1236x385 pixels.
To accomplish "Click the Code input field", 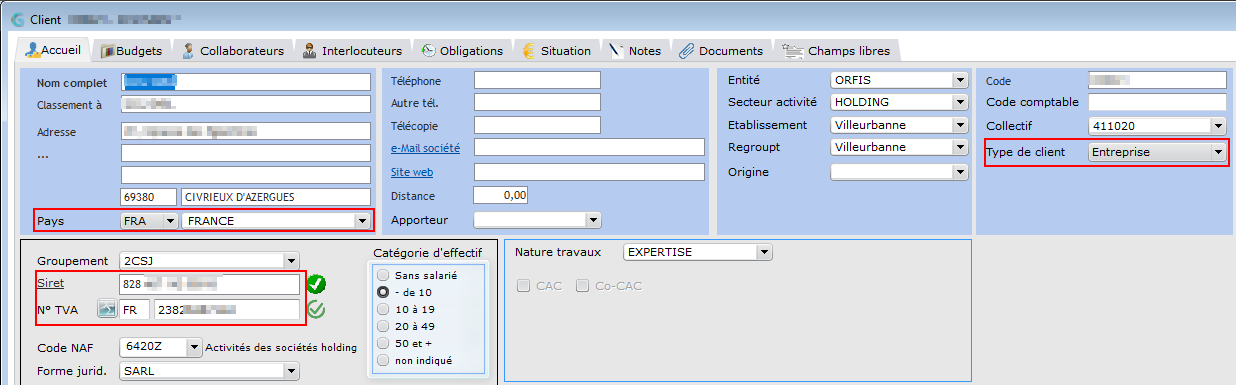I will click(x=1157, y=80).
